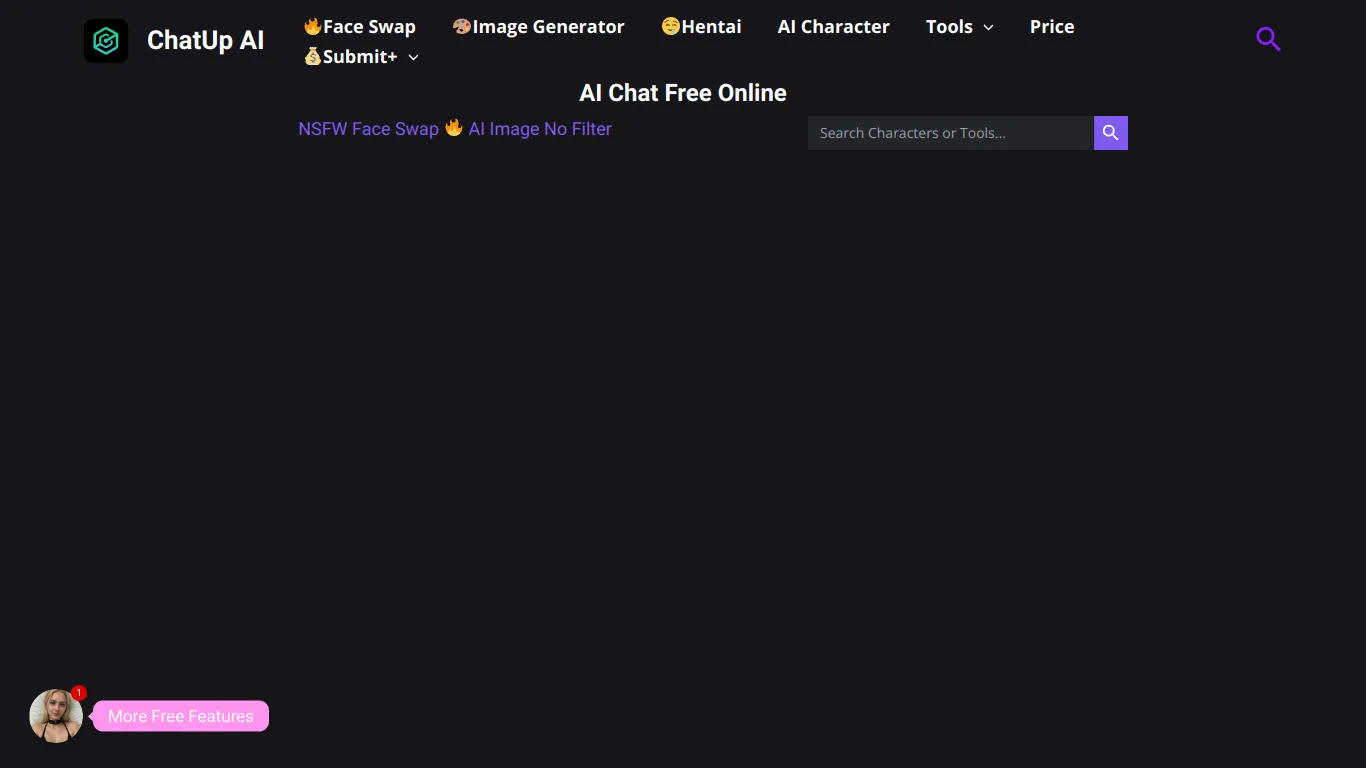Open the avatar chat bubble thumbnail
Viewport: 1366px width, 768px height.
point(56,716)
